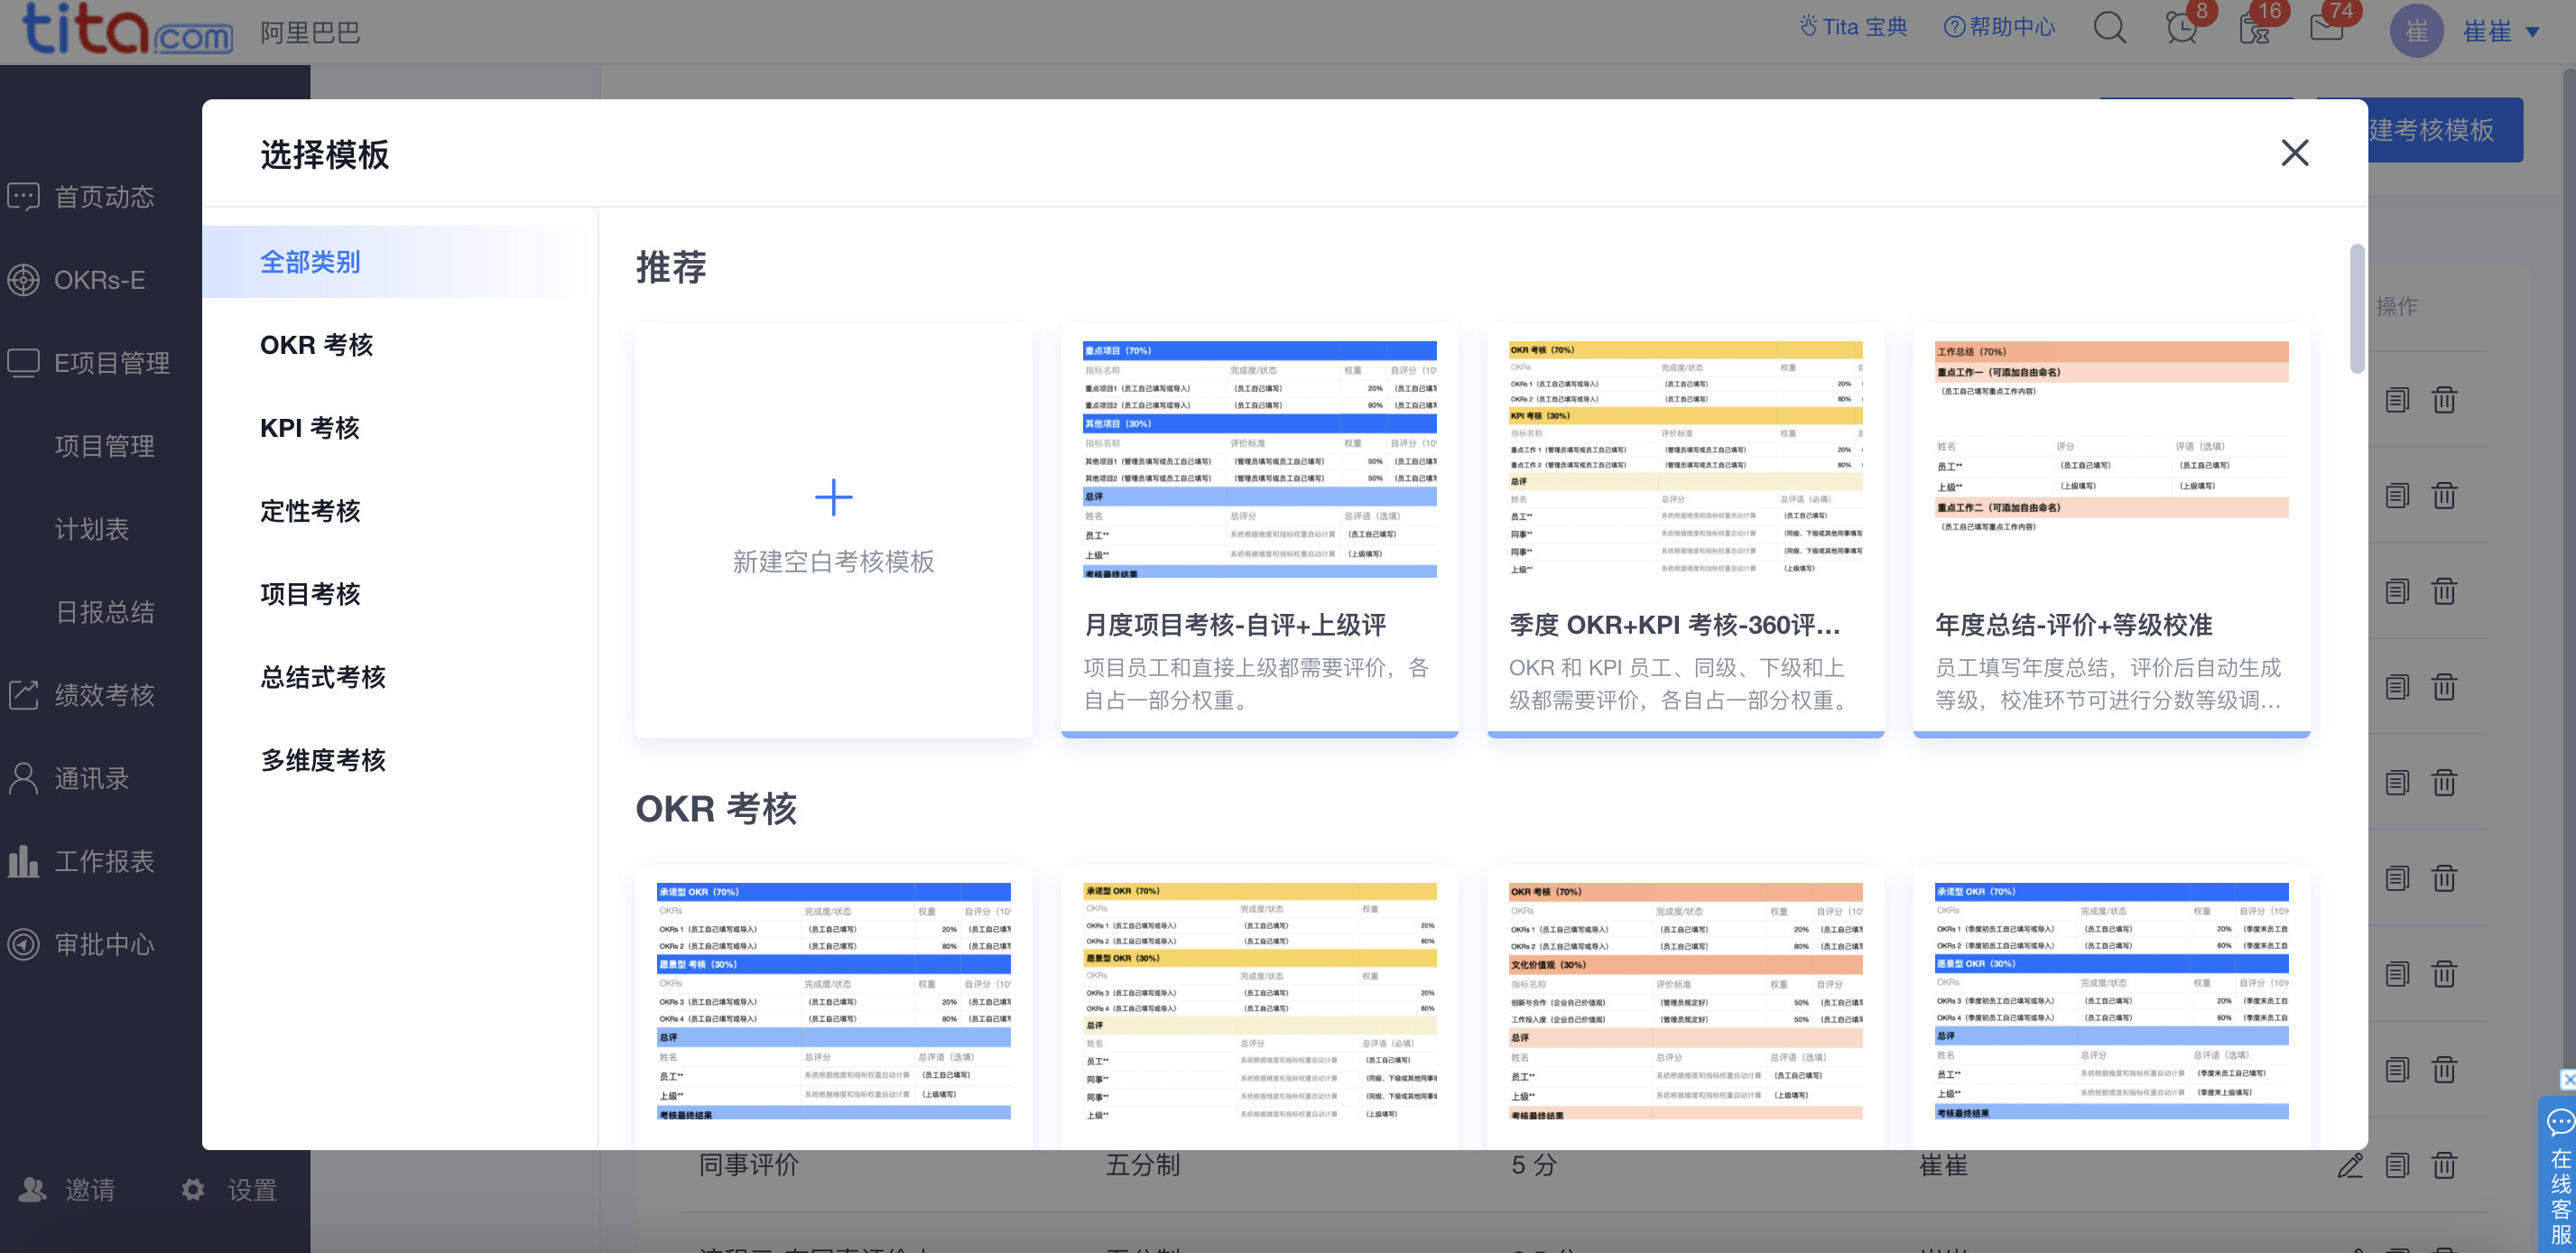This screenshot has height=1253, width=2576.
Task: Click the trash icon in first table row
Action: tap(2444, 400)
